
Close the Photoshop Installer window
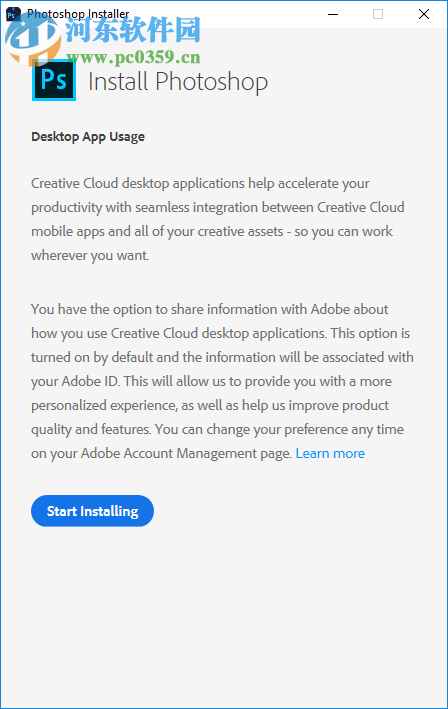click(x=424, y=14)
